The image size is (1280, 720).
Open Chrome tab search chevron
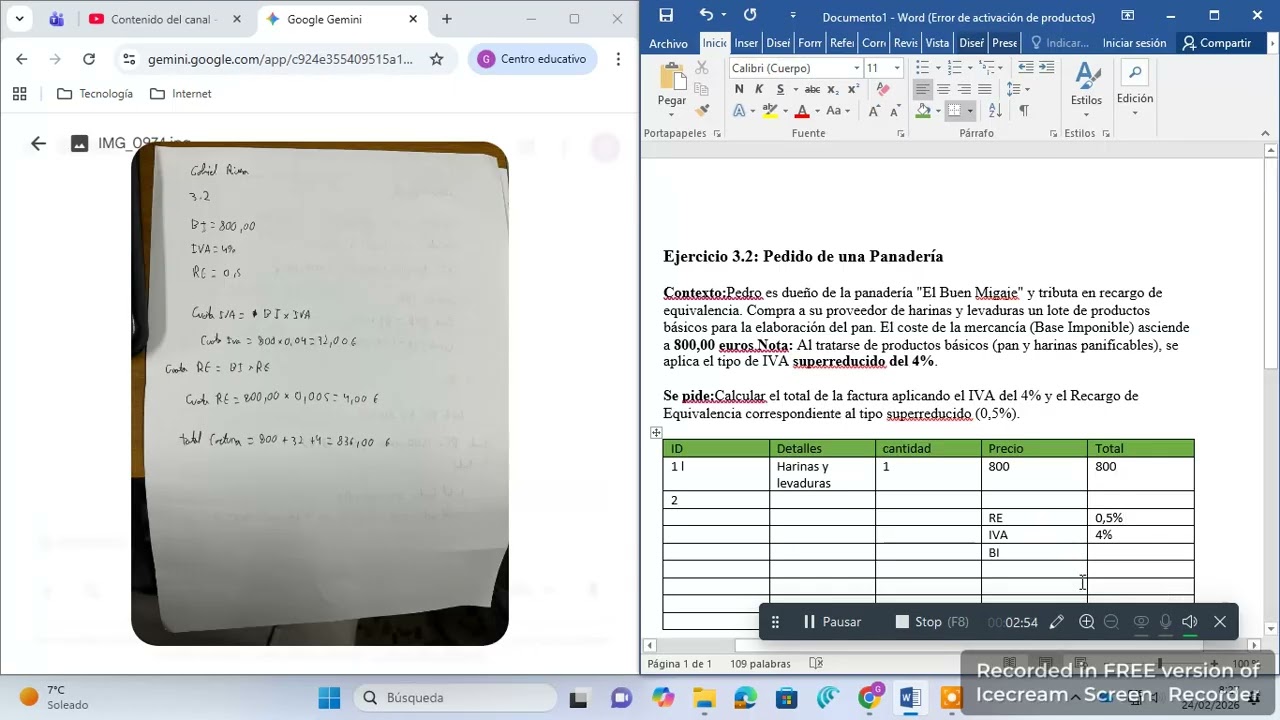(x=19, y=19)
